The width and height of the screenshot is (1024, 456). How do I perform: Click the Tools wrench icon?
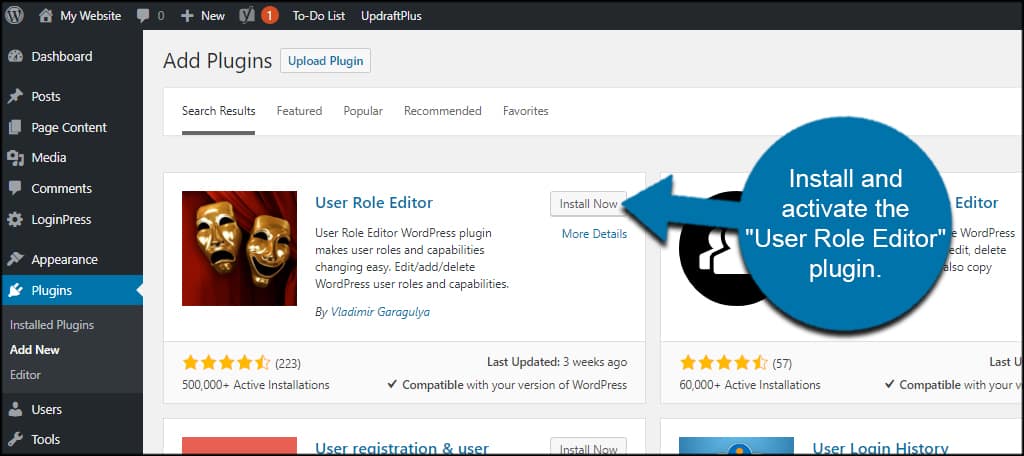click(16, 440)
